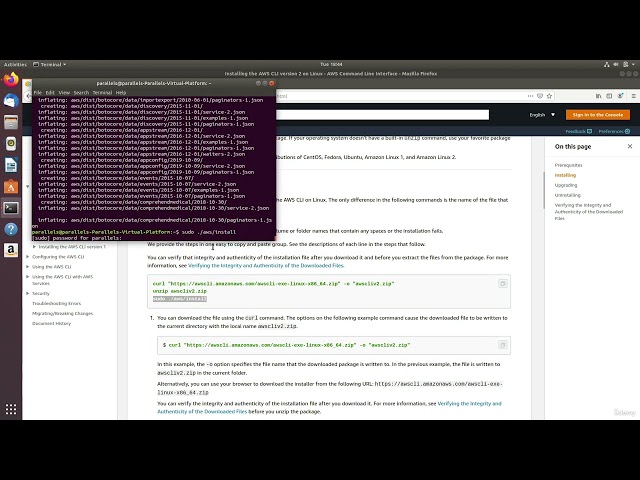Open Ubuntu Software center from dock
640x480 pixels.
coord(11,187)
